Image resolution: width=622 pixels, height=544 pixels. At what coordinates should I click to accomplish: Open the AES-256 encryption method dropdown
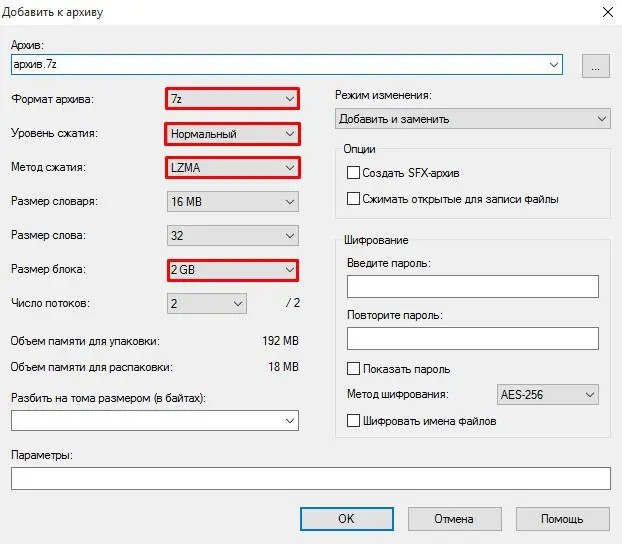[x=547, y=394]
